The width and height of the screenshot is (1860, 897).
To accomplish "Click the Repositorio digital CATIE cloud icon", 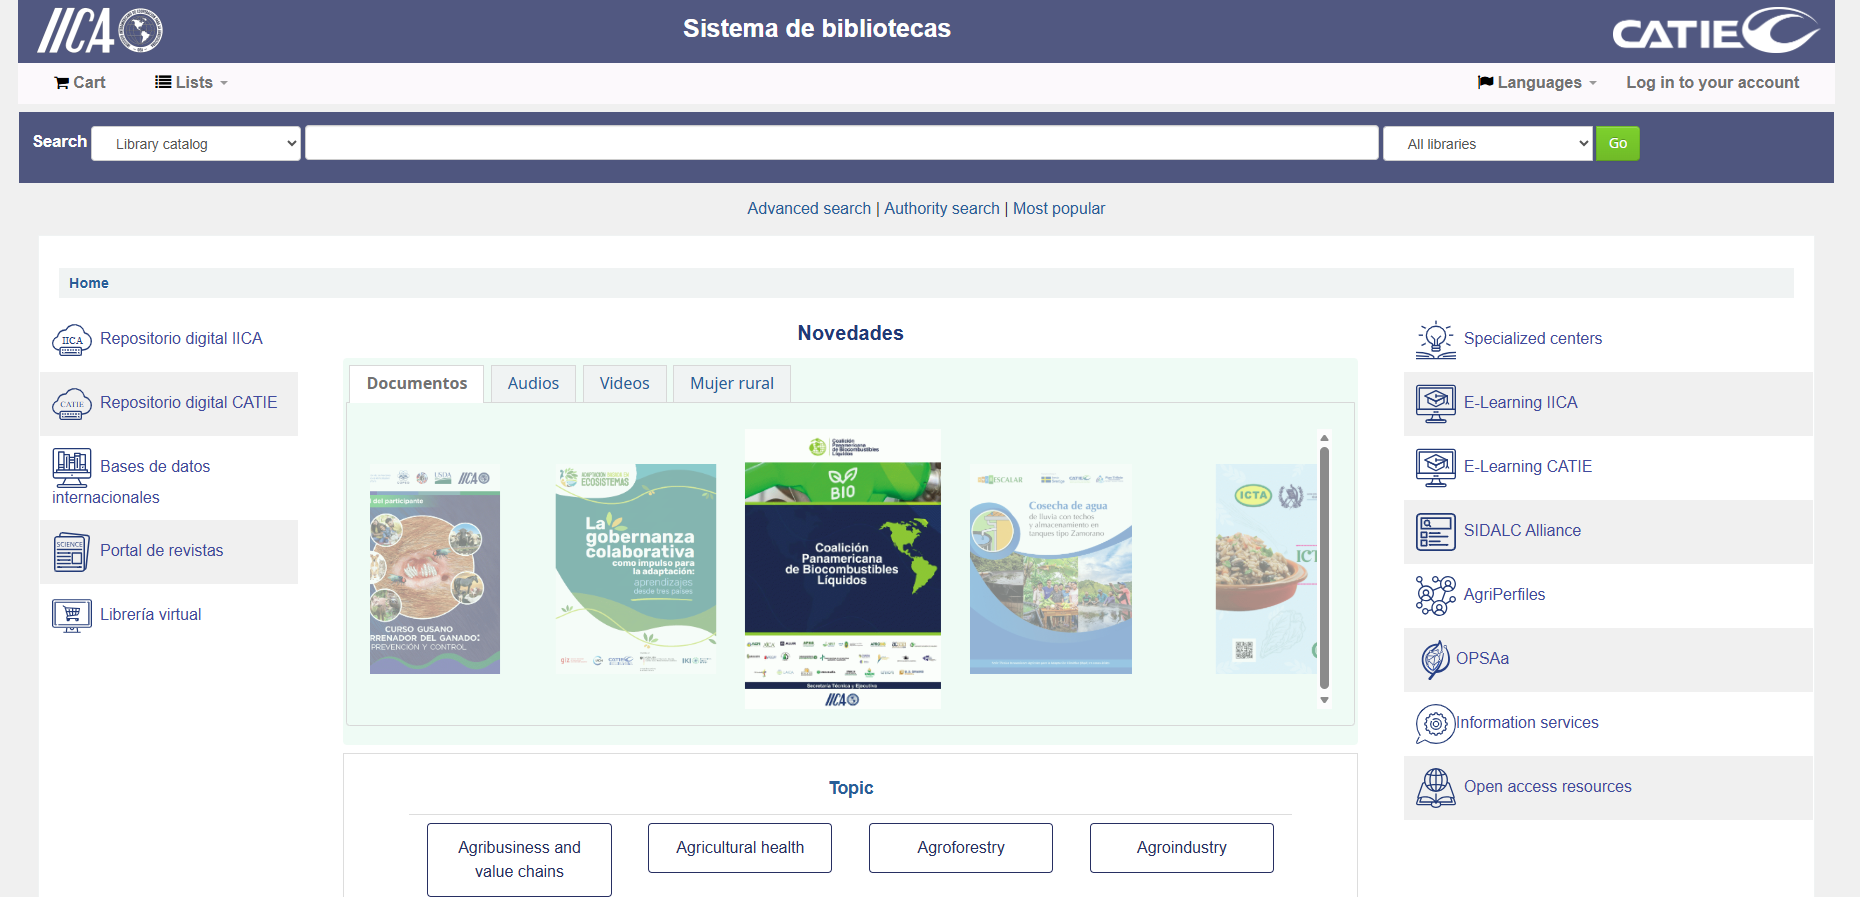I will pyautogui.click(x=72, y=404).
